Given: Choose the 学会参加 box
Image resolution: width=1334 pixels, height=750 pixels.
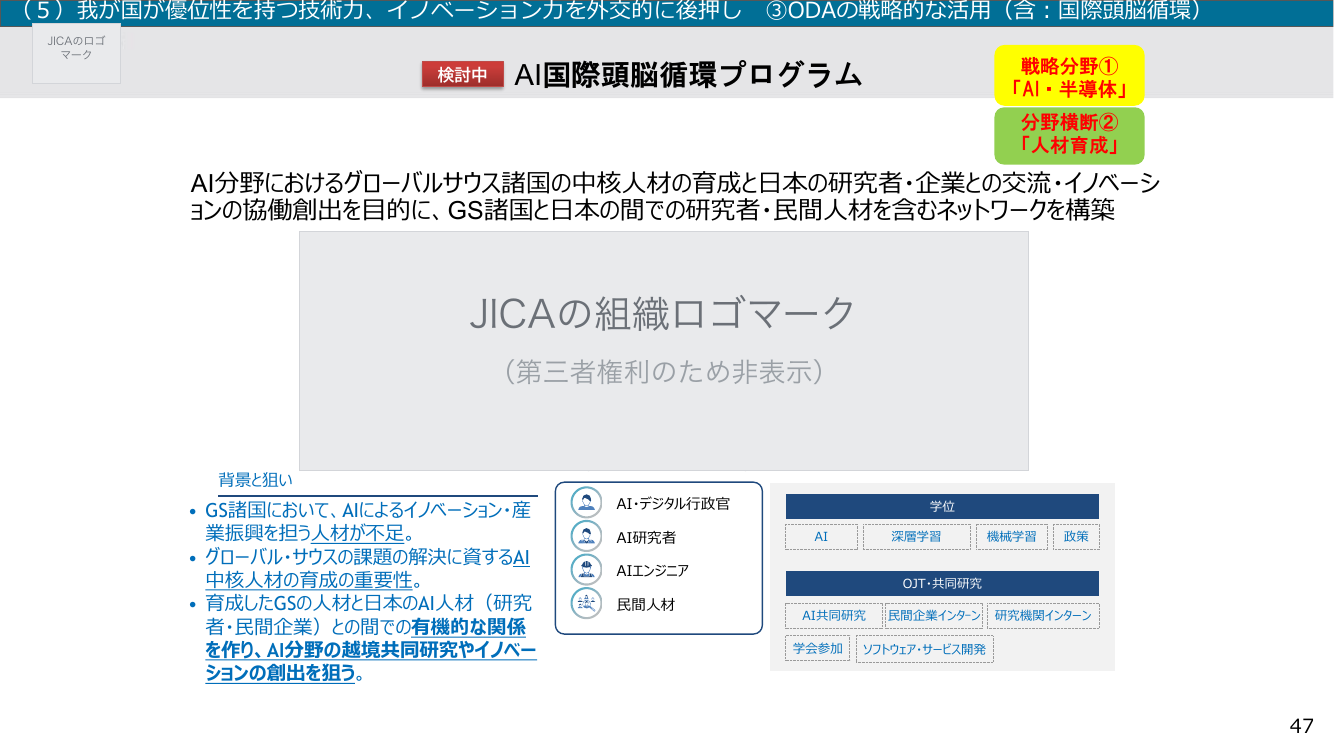Looking at the screenshot, I should [818, 649].
